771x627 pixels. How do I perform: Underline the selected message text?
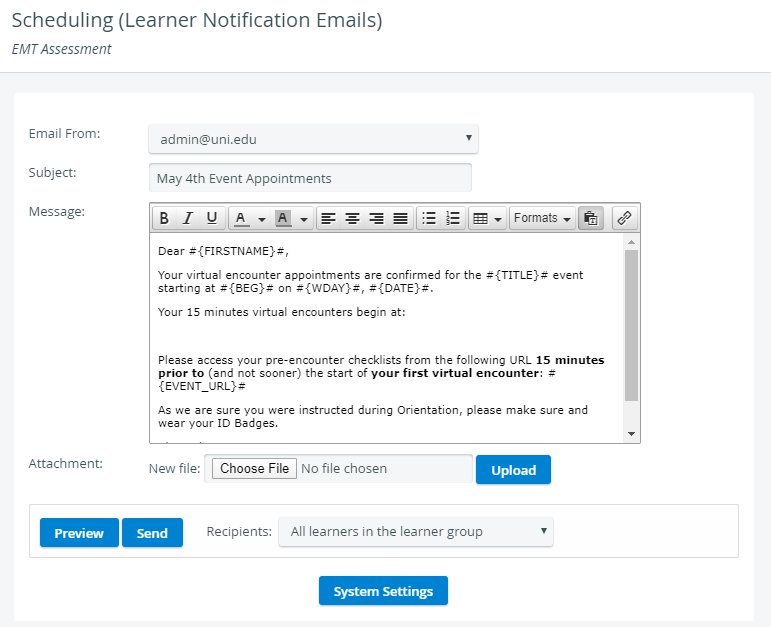click(212, 218)
